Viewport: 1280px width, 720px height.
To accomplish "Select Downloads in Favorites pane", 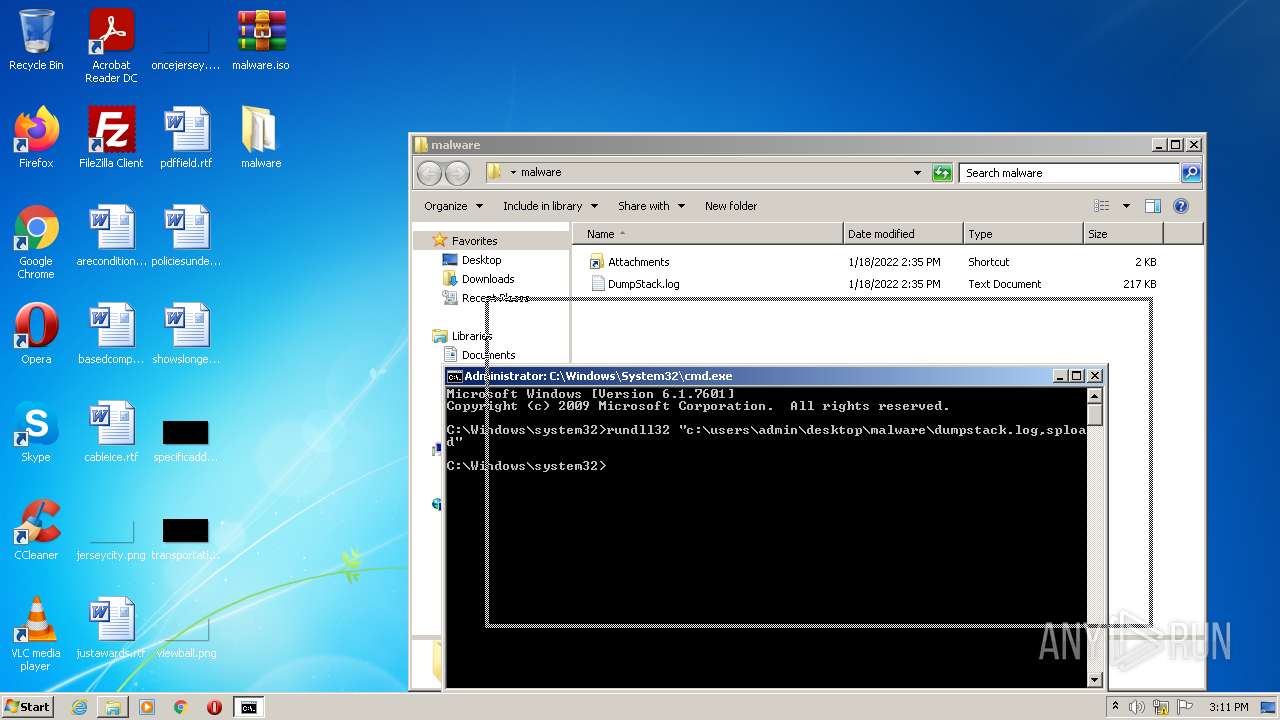I will (x=488, y=279).
